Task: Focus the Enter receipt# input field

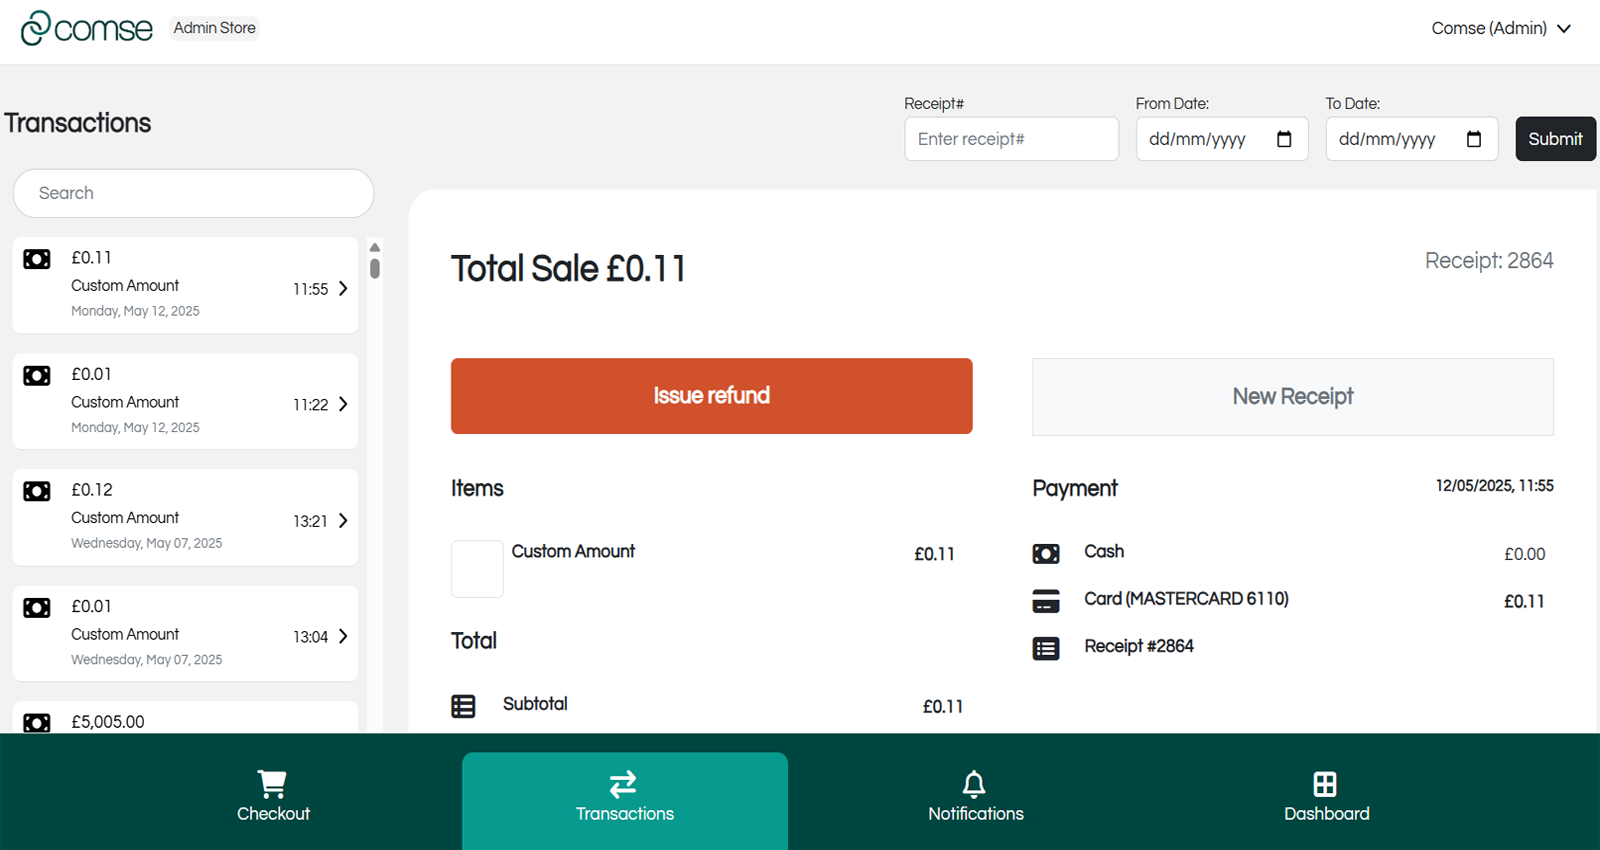Action: tap(1010, 139)
